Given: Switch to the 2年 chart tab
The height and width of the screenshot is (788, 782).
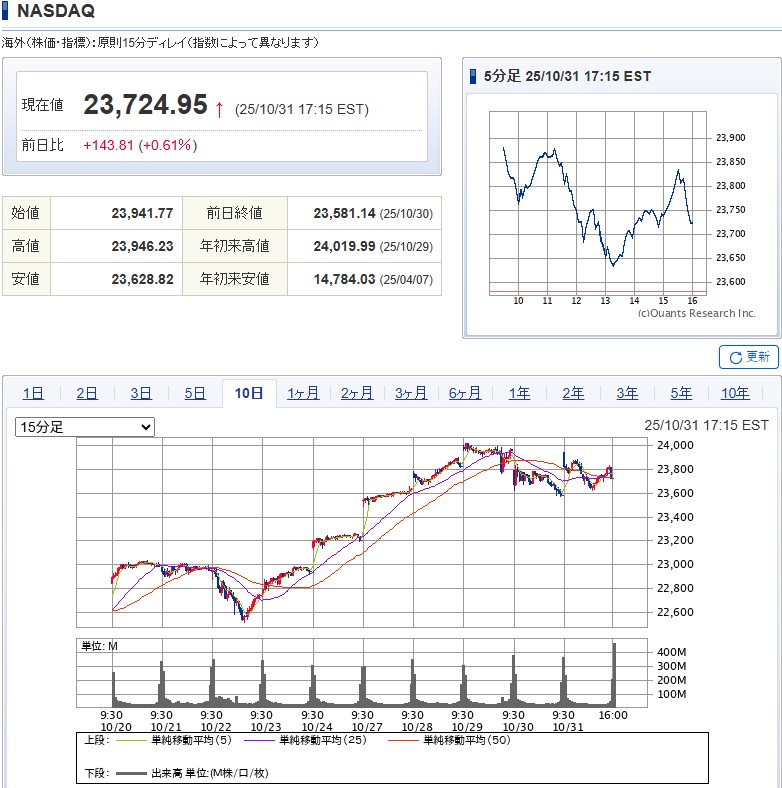Looking at the screenshot, I should click(x=573, y=393).
